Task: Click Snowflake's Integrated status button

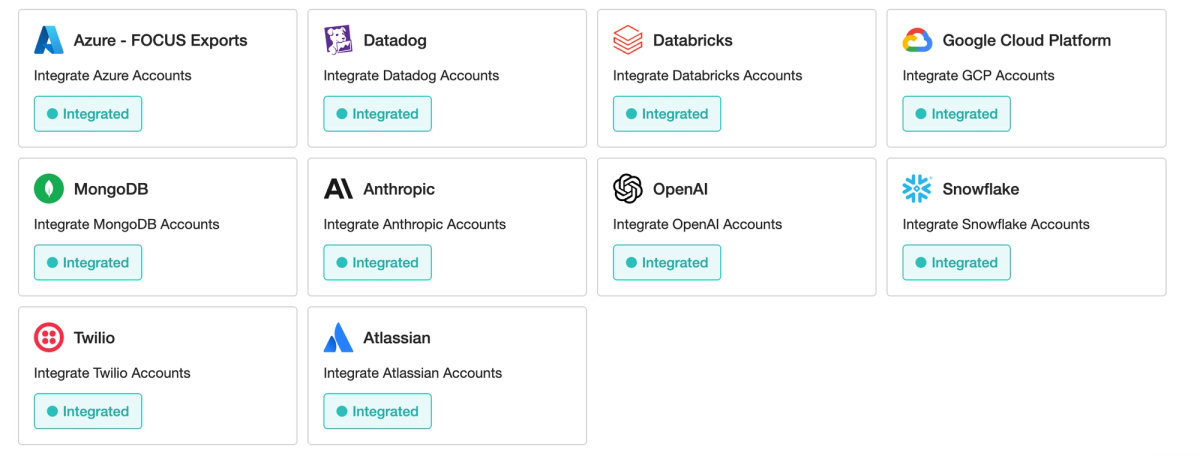Action: point(957,263)
